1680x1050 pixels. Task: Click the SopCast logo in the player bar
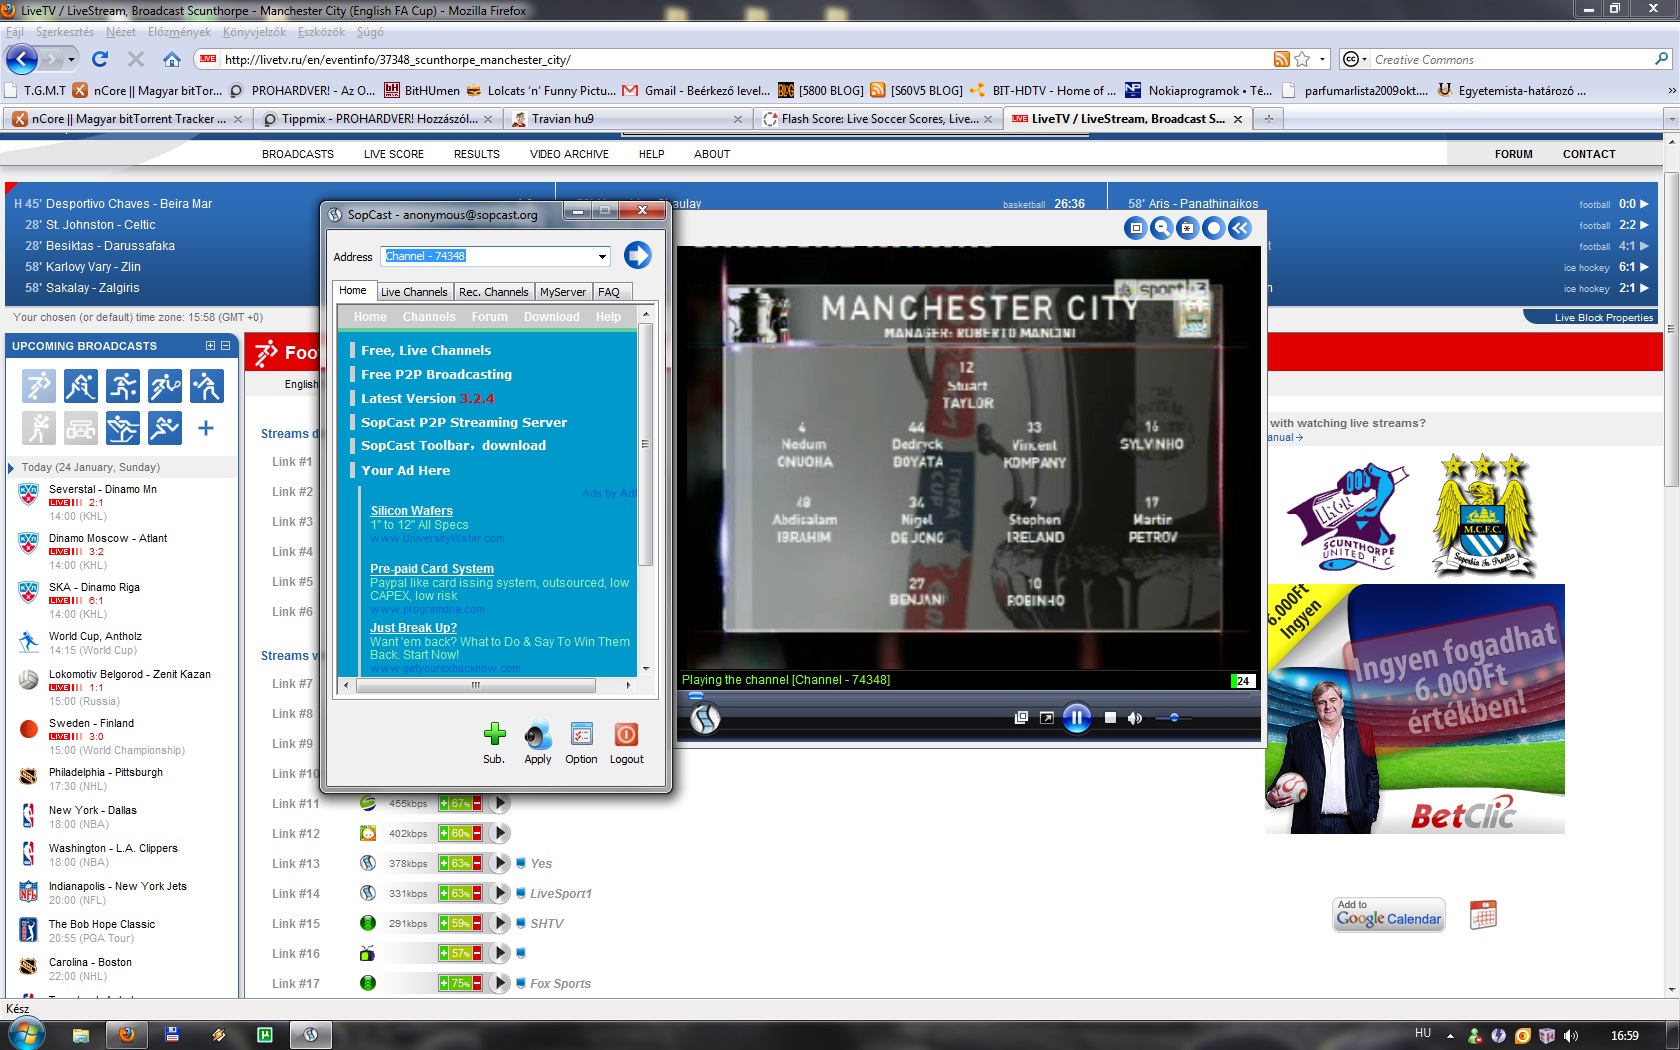coord(705,718)
